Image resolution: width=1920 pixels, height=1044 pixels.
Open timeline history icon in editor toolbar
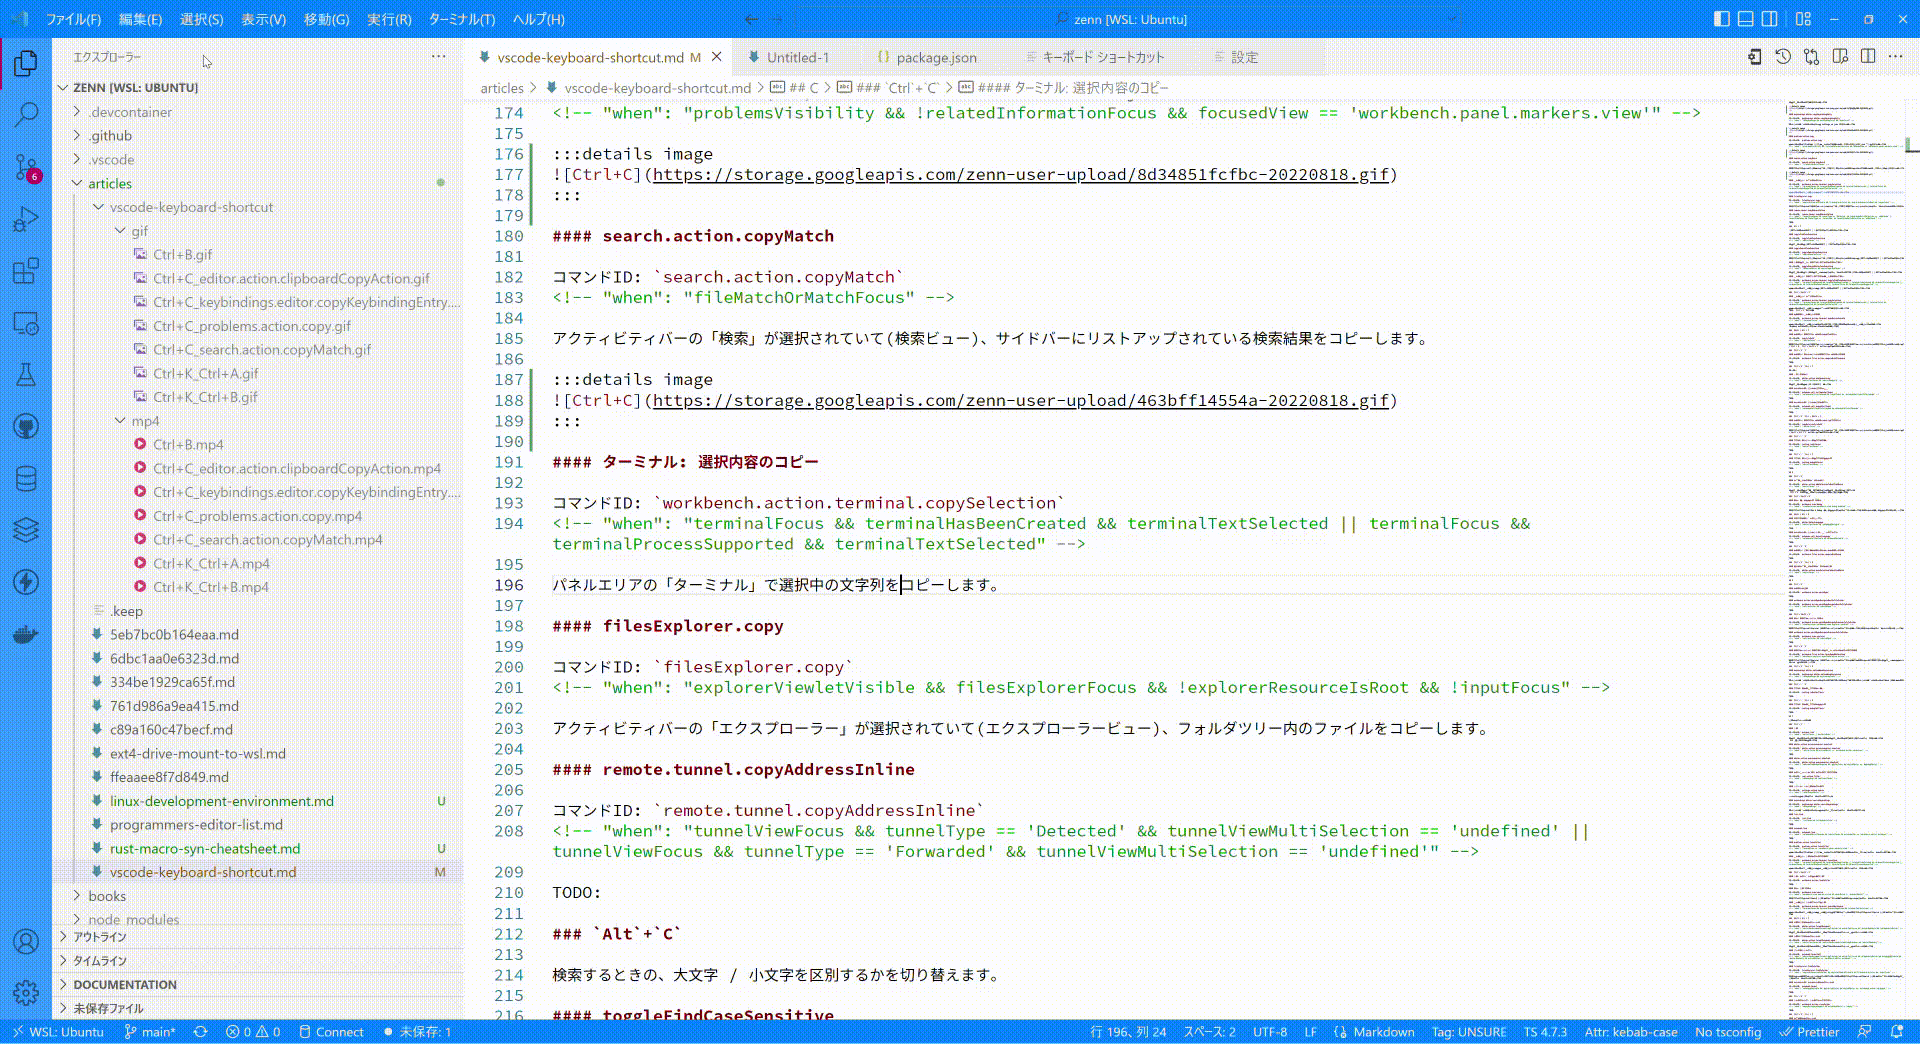click(x=1783, y=57)
